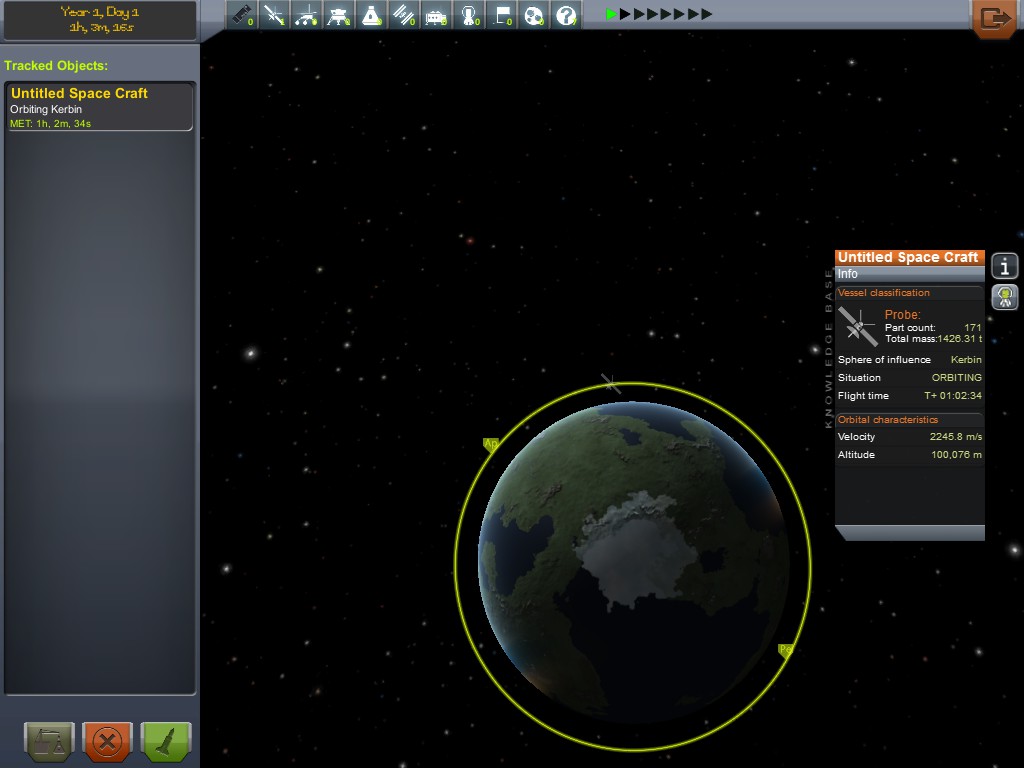Select the fifth time warp arrow
The image size is (1024, 768).
[666, 14]
